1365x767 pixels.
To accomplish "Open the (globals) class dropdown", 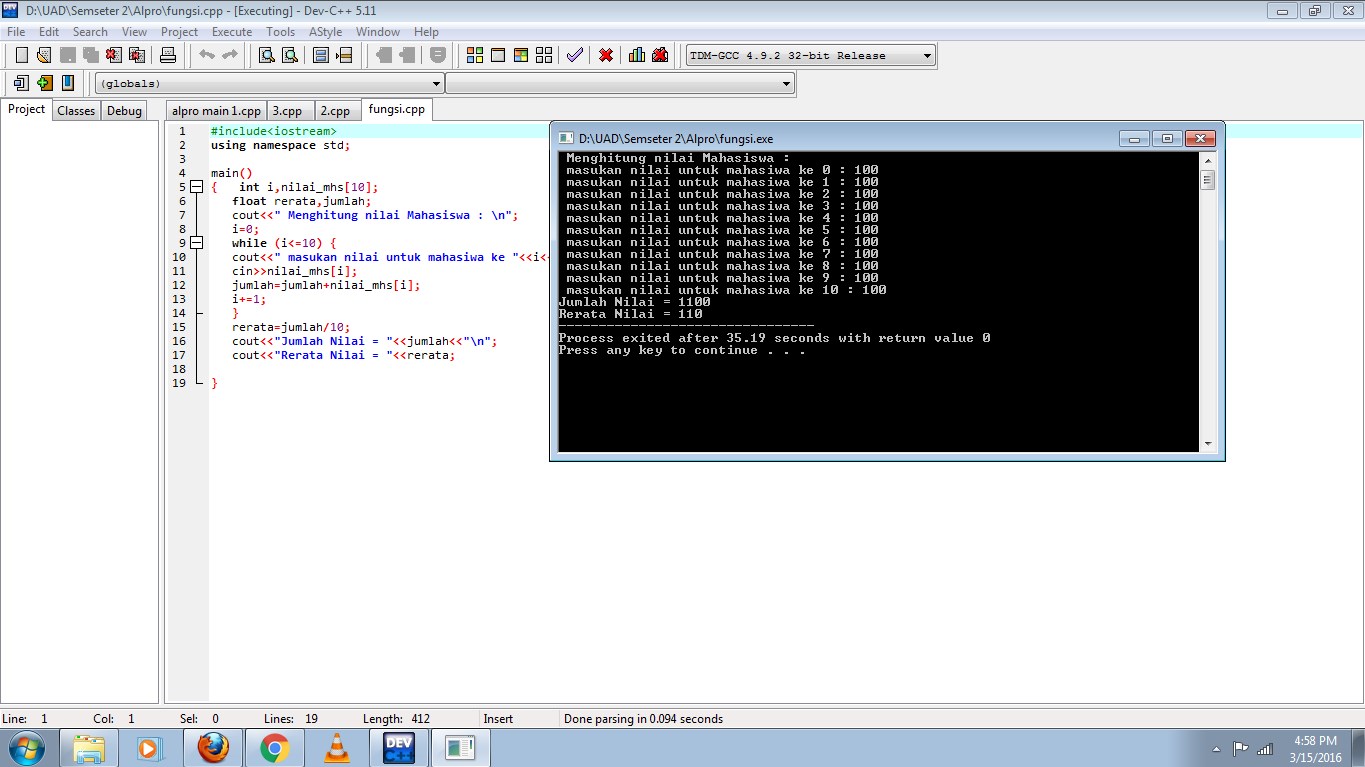I will point(269,84).
